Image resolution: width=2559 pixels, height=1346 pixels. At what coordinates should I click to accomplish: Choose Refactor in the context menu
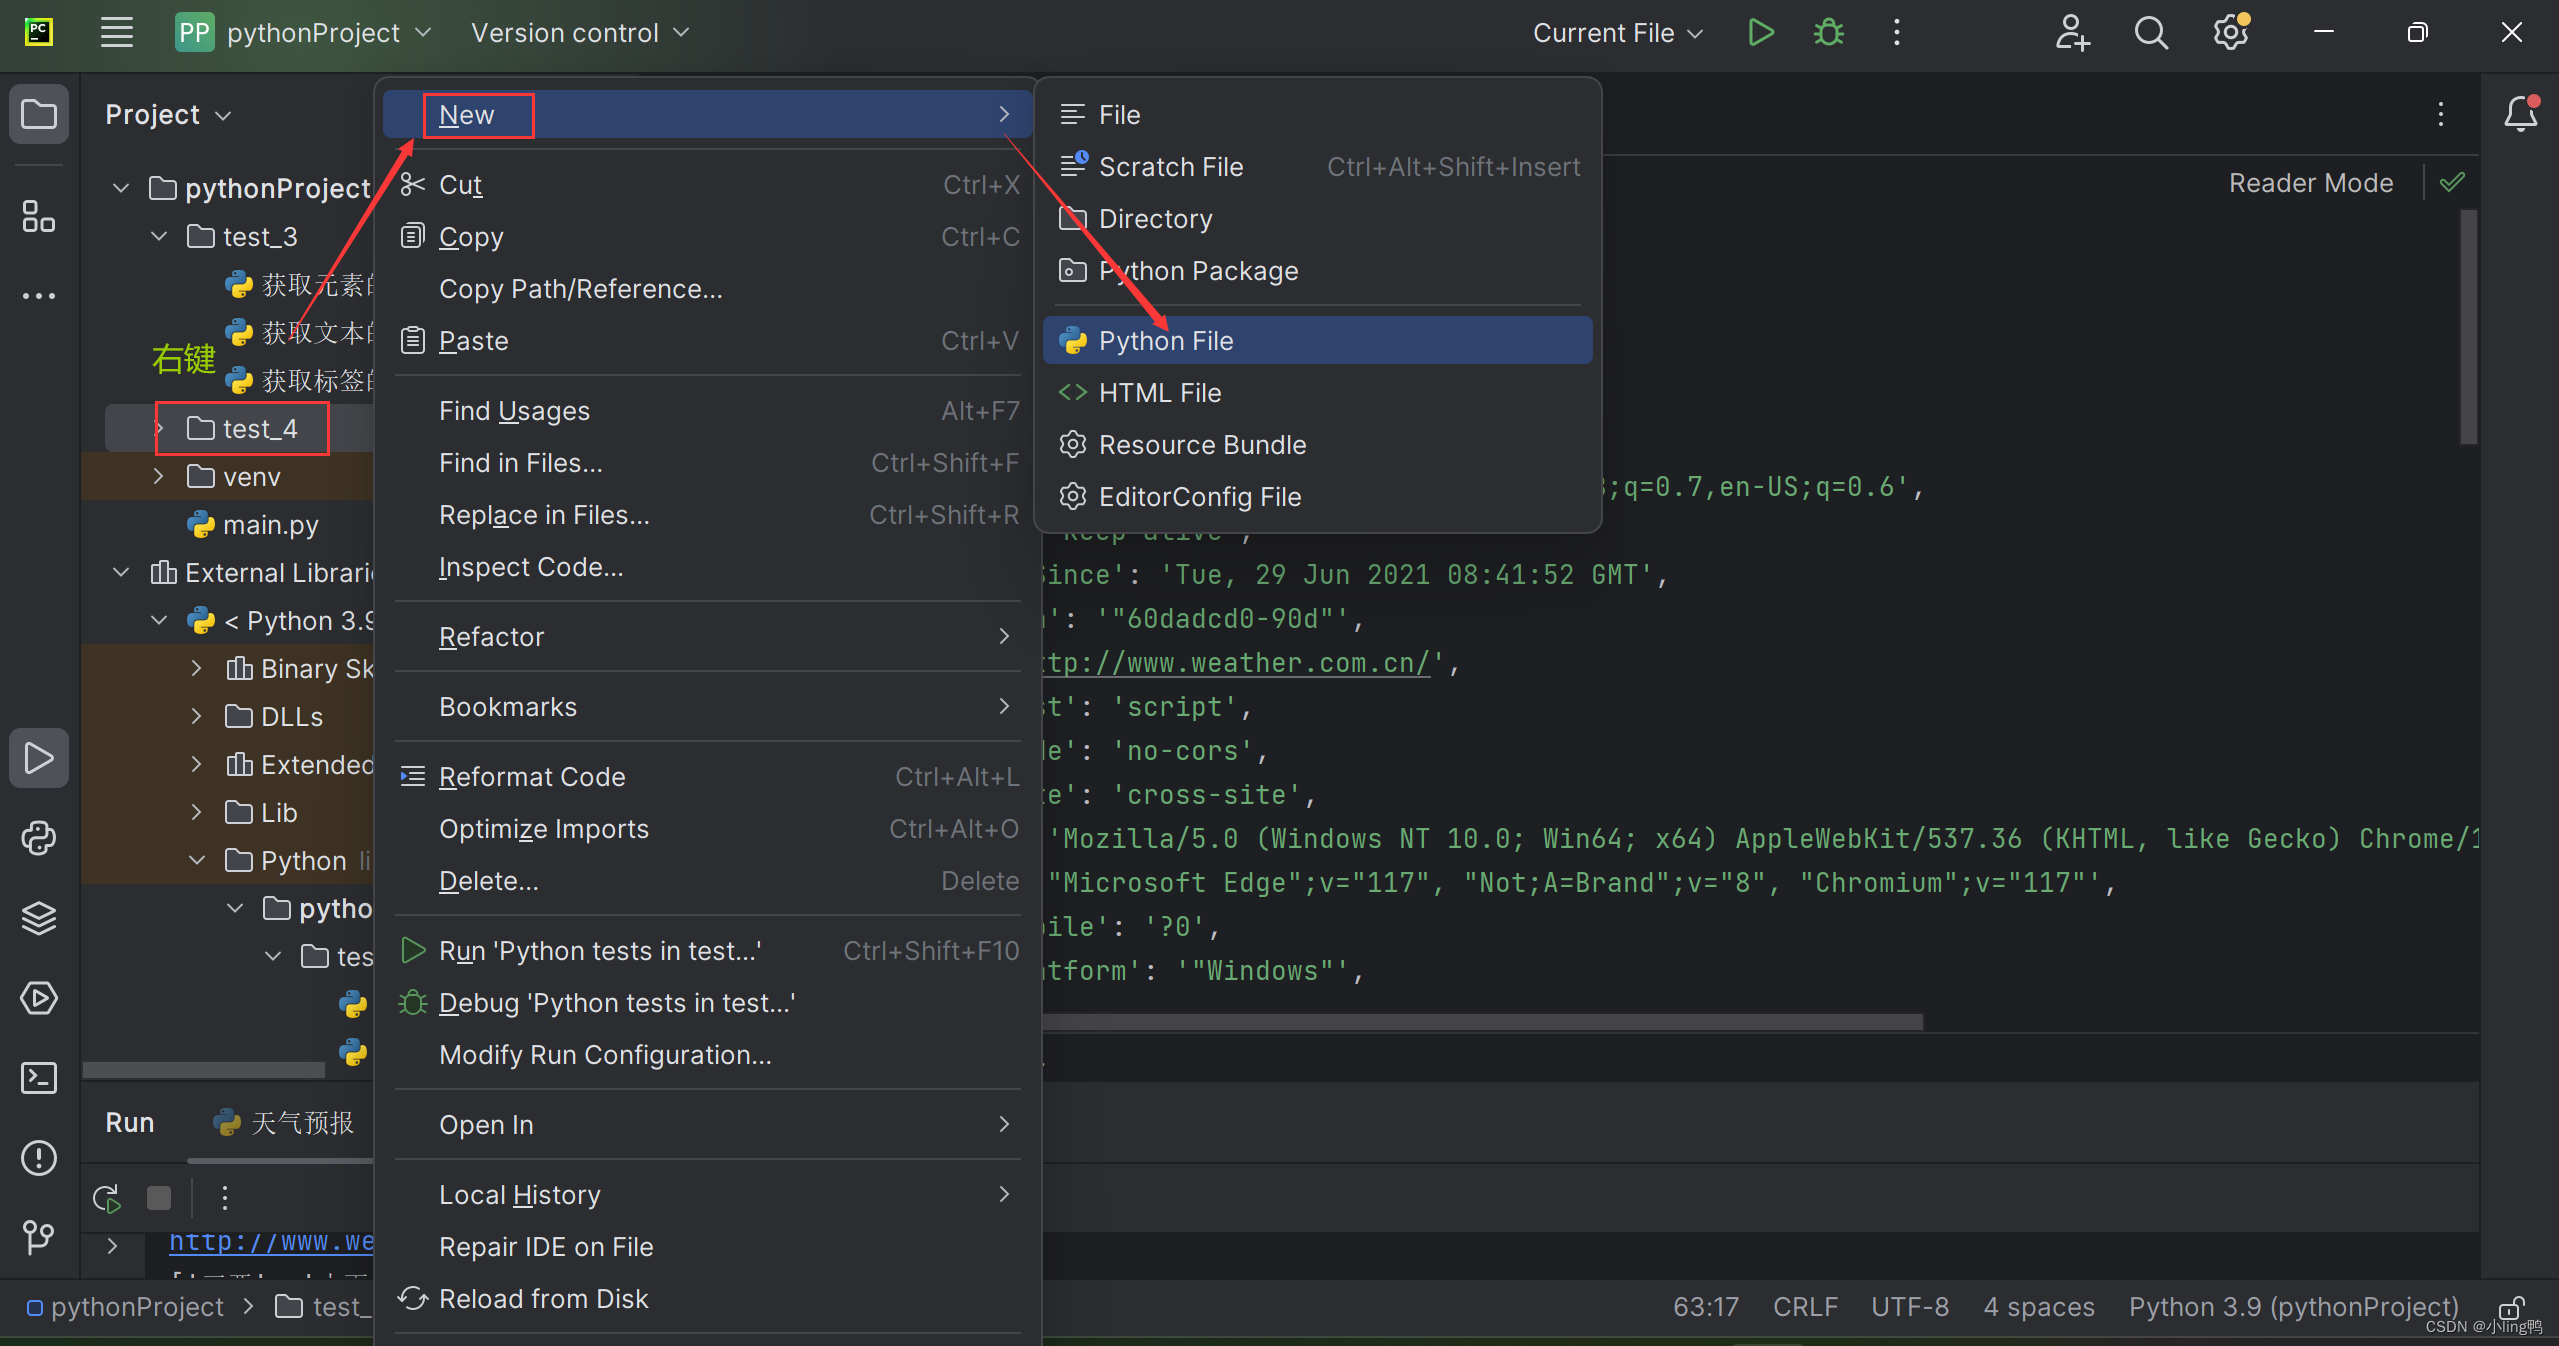click(491, 637)
